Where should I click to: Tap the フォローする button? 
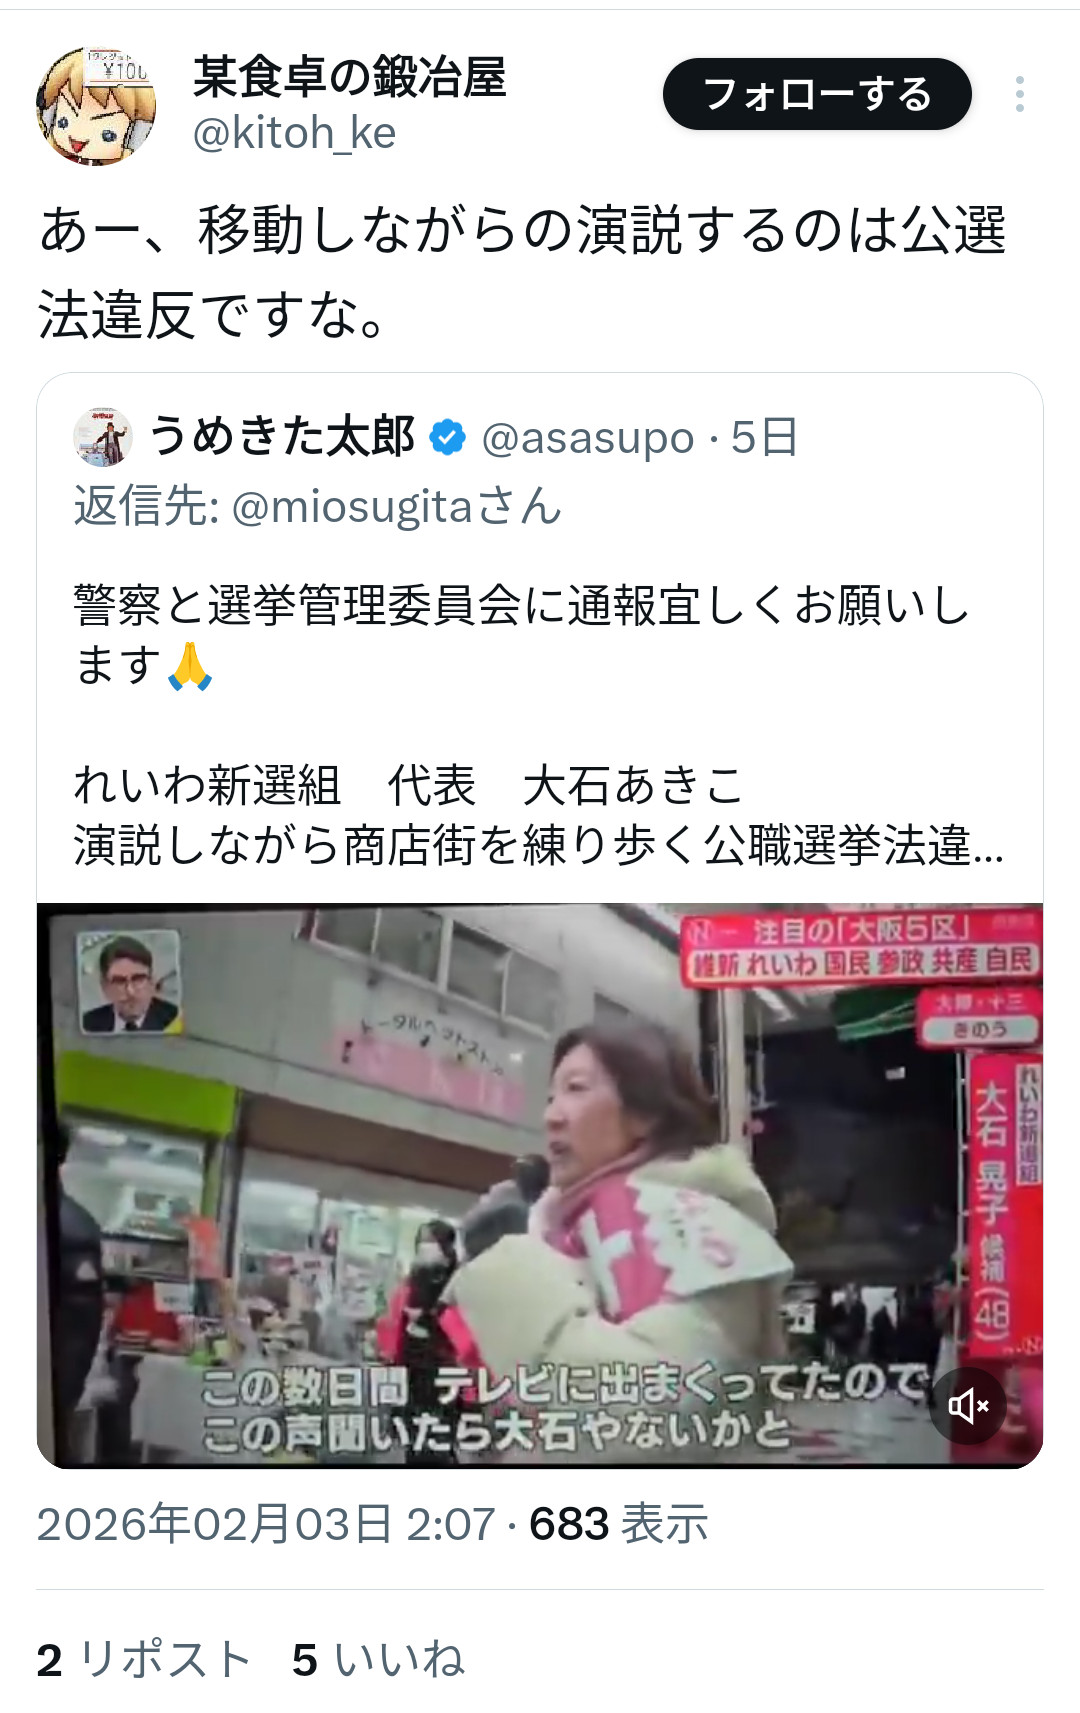coord(817,94)
